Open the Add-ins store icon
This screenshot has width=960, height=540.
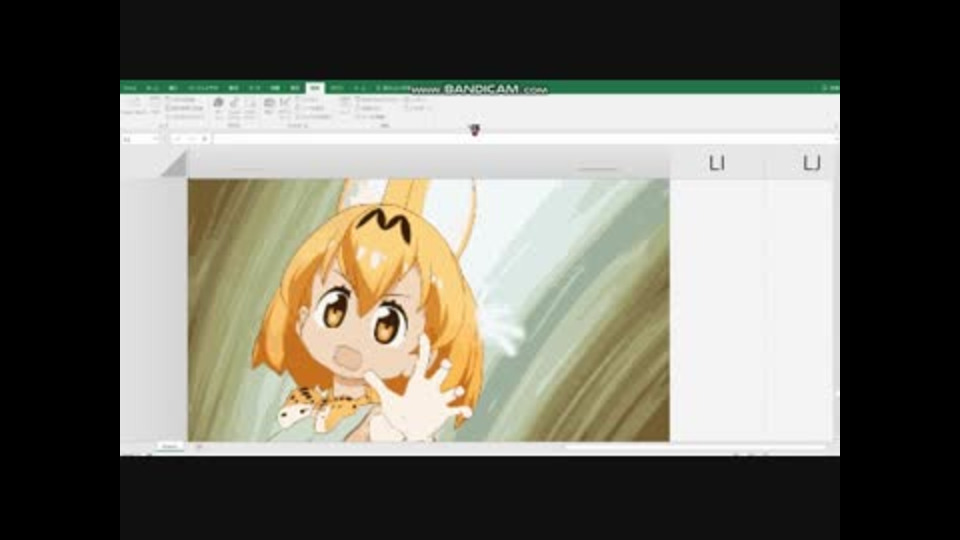219,107
